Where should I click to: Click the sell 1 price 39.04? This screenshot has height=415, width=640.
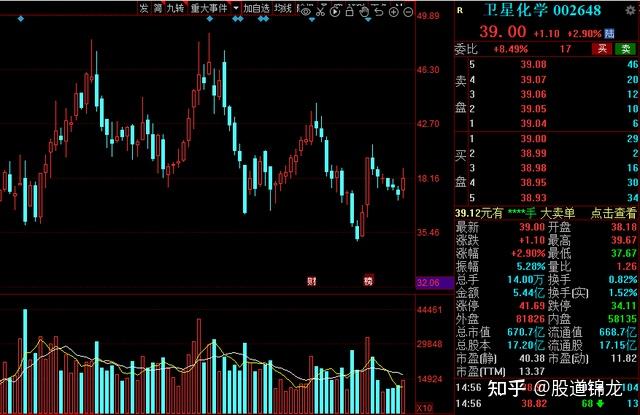point(533,124)
